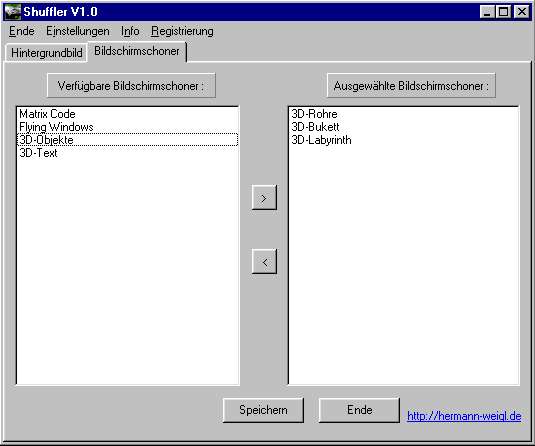This screenshot has height=446, width=535.
Task: Open the Einstellungen menu
Action: point(78,31)
